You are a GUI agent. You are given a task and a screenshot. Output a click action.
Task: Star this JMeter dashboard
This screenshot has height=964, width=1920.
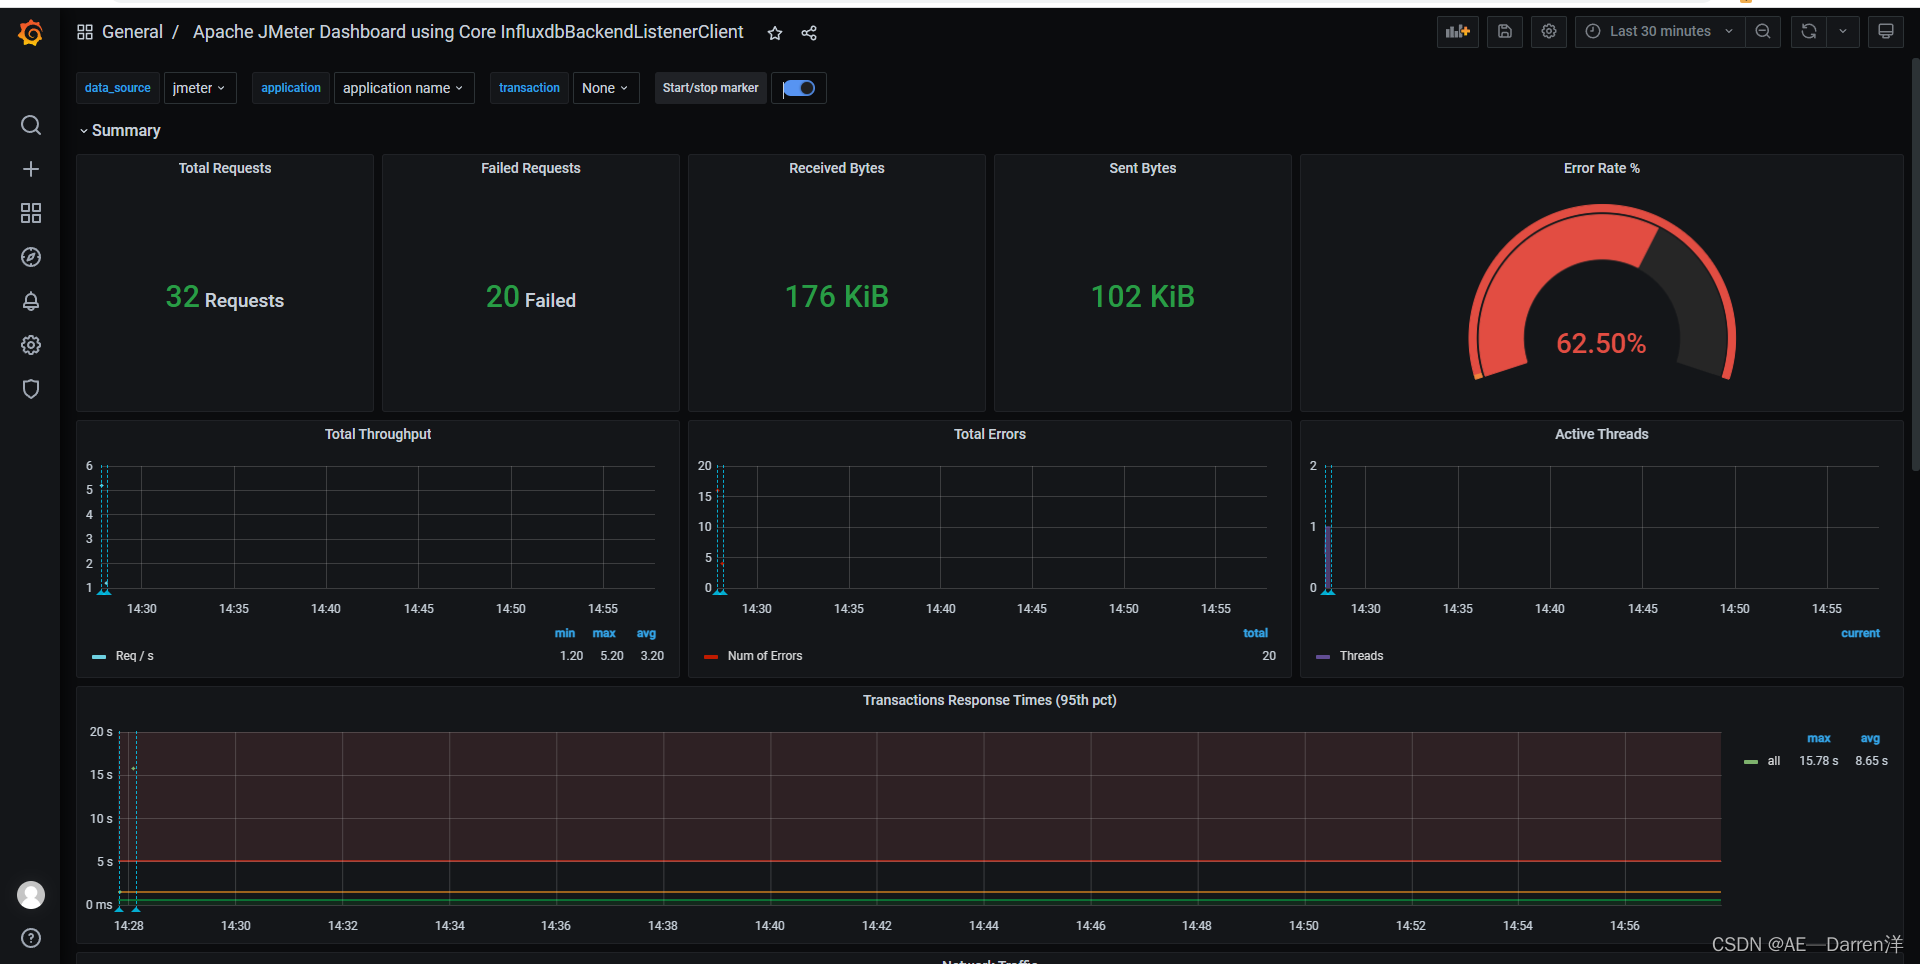(x=775, y=33)
